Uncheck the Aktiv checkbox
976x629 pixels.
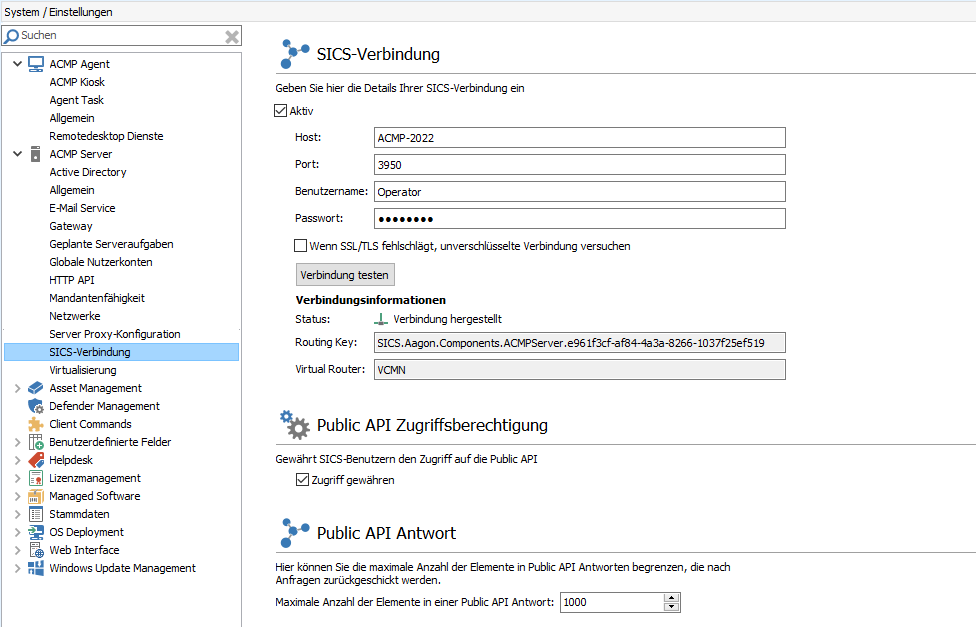[x=281, y=111]
